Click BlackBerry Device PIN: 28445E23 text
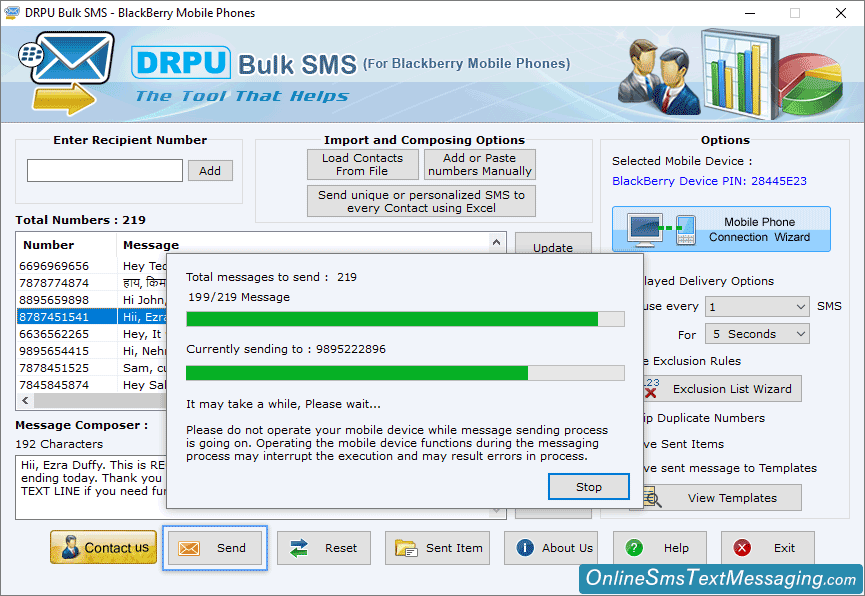Image resolution: width=865 pixels, height=596 pixels. pos(709,181)
